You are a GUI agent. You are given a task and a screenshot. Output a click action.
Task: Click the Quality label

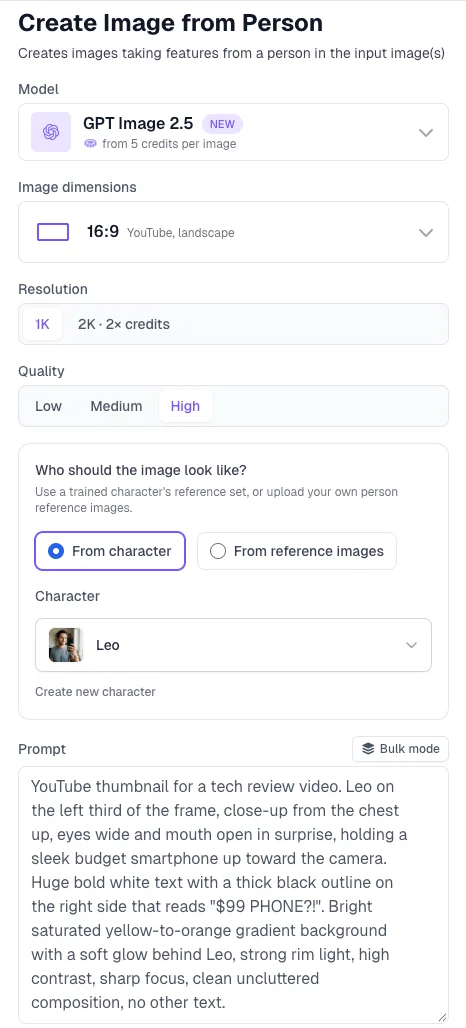[41, 371]
